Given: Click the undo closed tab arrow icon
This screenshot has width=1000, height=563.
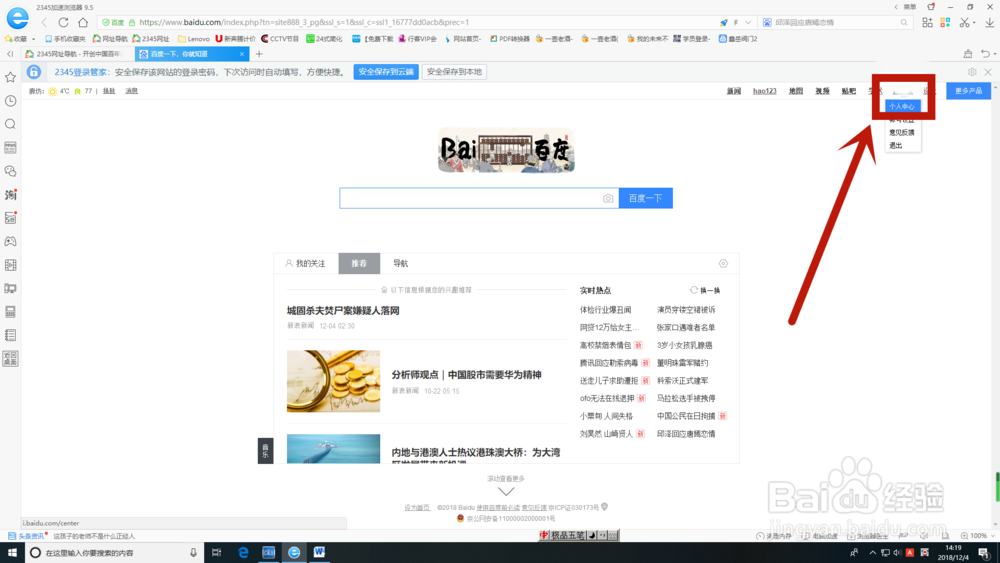Looking at the screenshot, I should click(x=985, y=54).
